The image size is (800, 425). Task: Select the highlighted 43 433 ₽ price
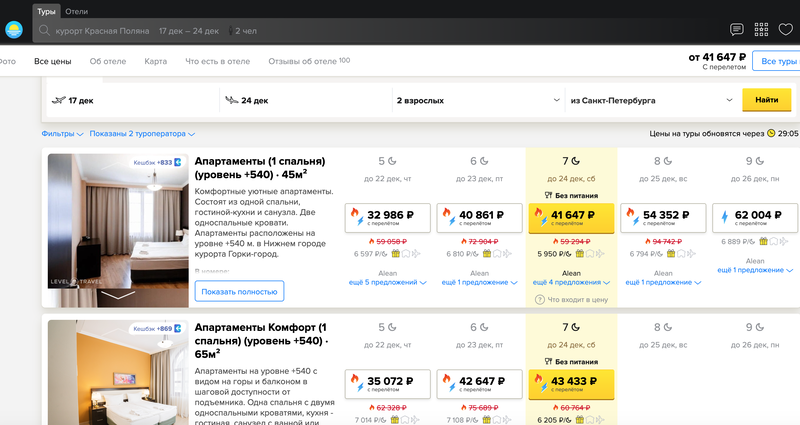click(x=571, y=384)
